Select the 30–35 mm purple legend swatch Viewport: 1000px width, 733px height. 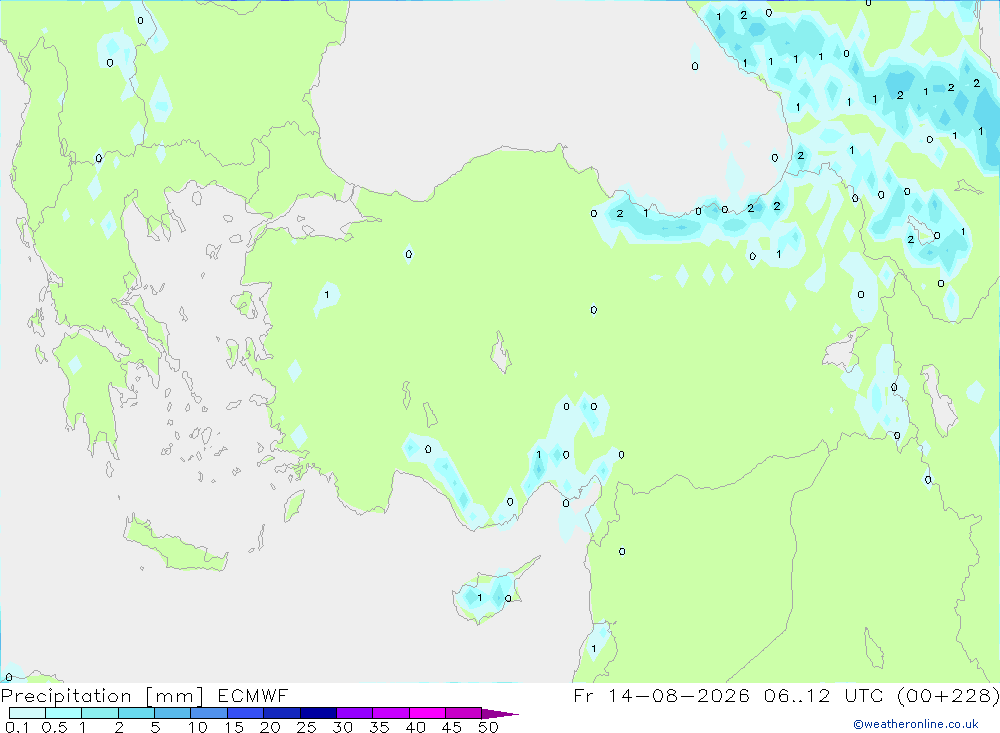point(355,713)
